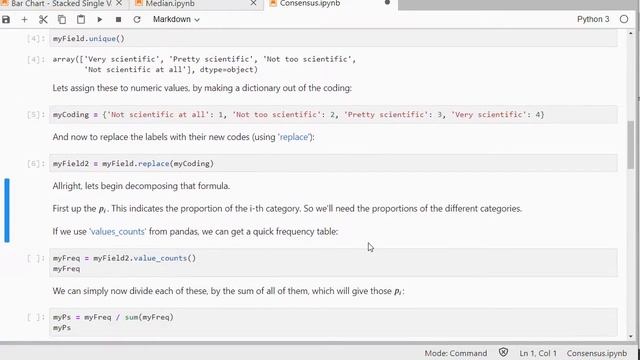Click Consensus.ipynb in the status bar
The width and height of the screenshot is (640, 360).
pyautogui.click(x=596, y=353)
